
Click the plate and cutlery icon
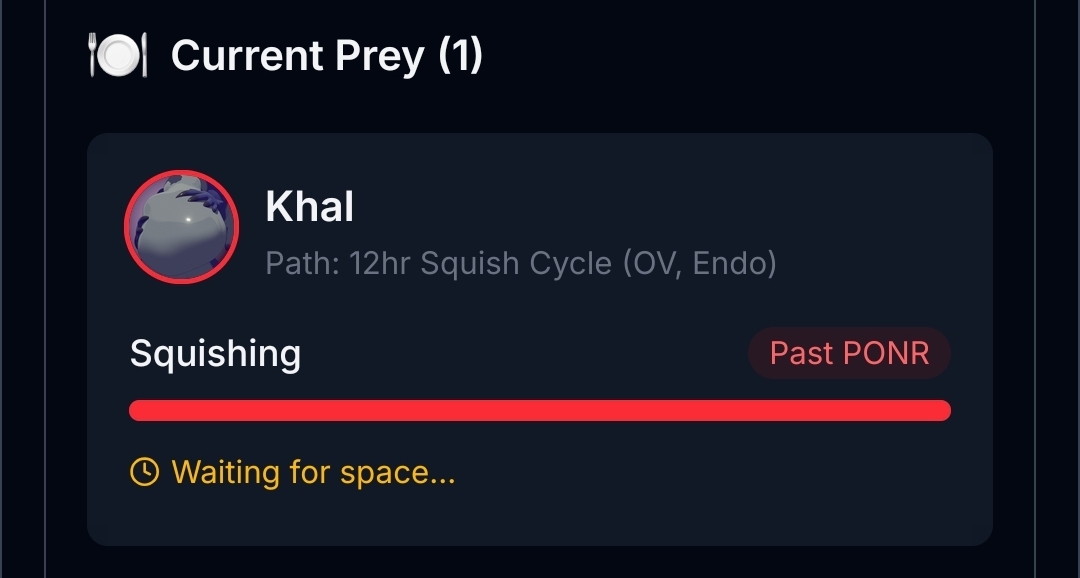118,56
